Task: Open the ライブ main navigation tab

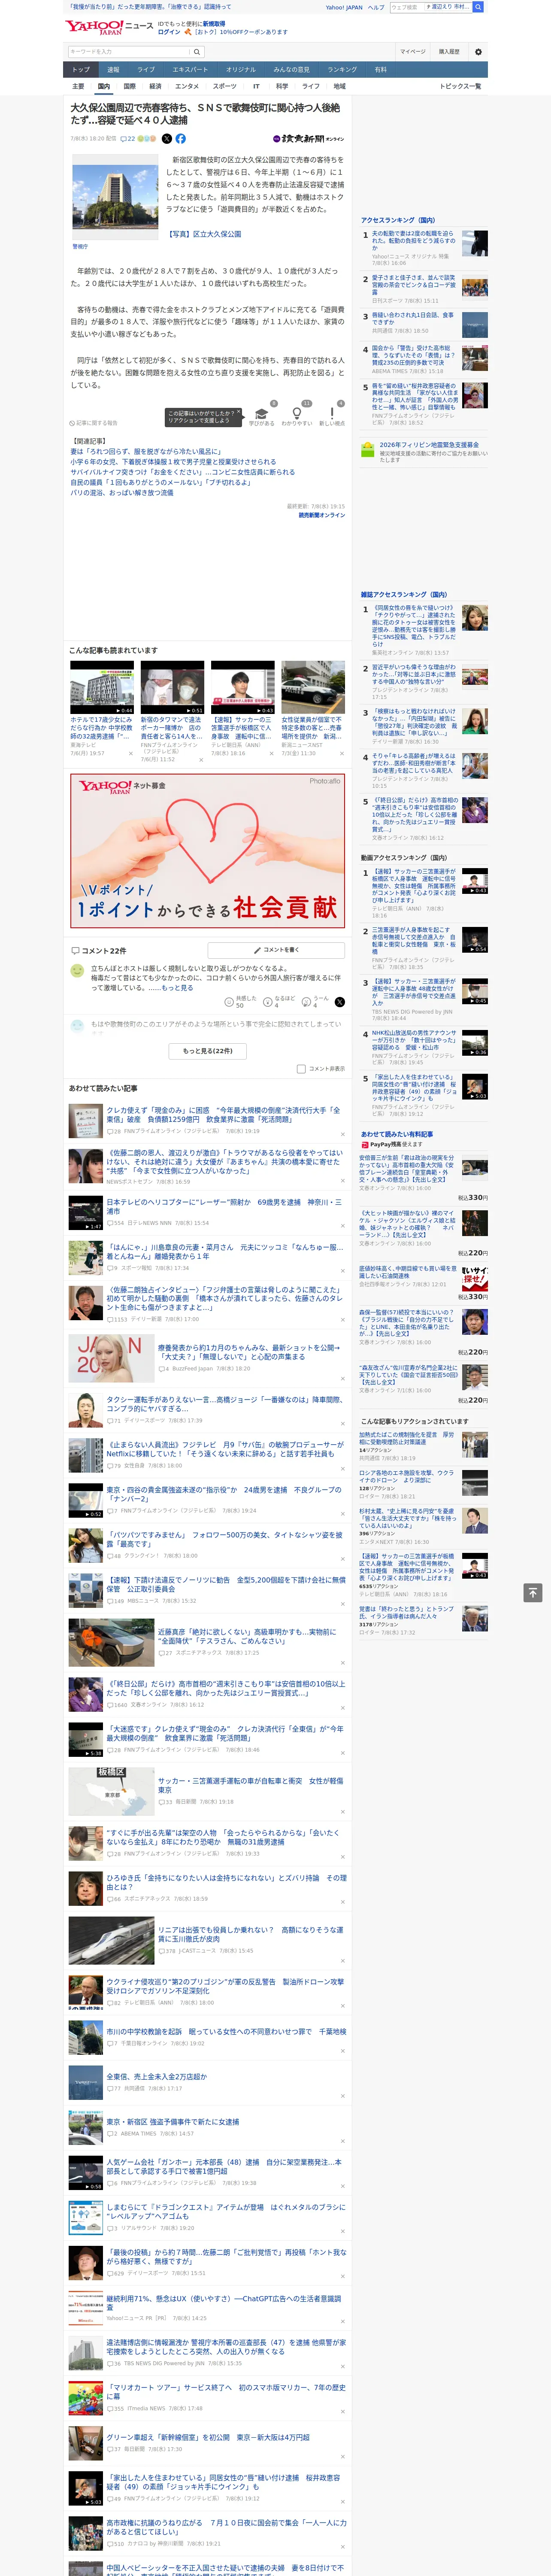Action: 146,70
